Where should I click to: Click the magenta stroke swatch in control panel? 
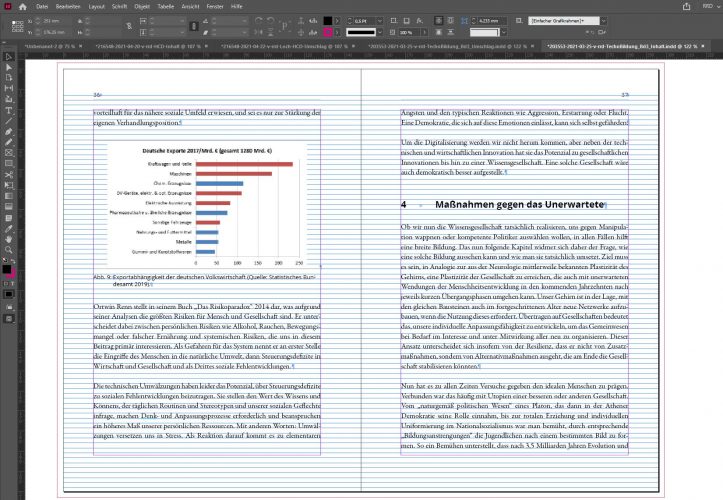(x=327, y=32)
